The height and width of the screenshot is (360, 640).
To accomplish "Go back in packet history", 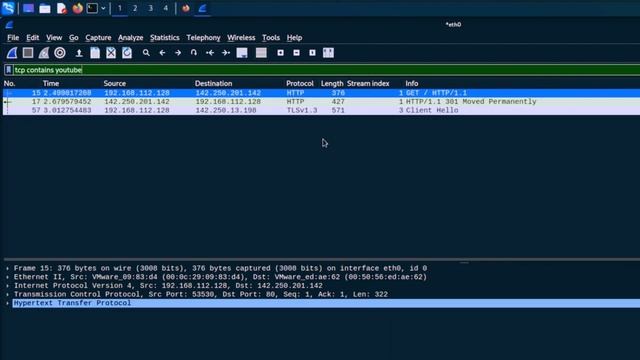I will tap(162, 53).
